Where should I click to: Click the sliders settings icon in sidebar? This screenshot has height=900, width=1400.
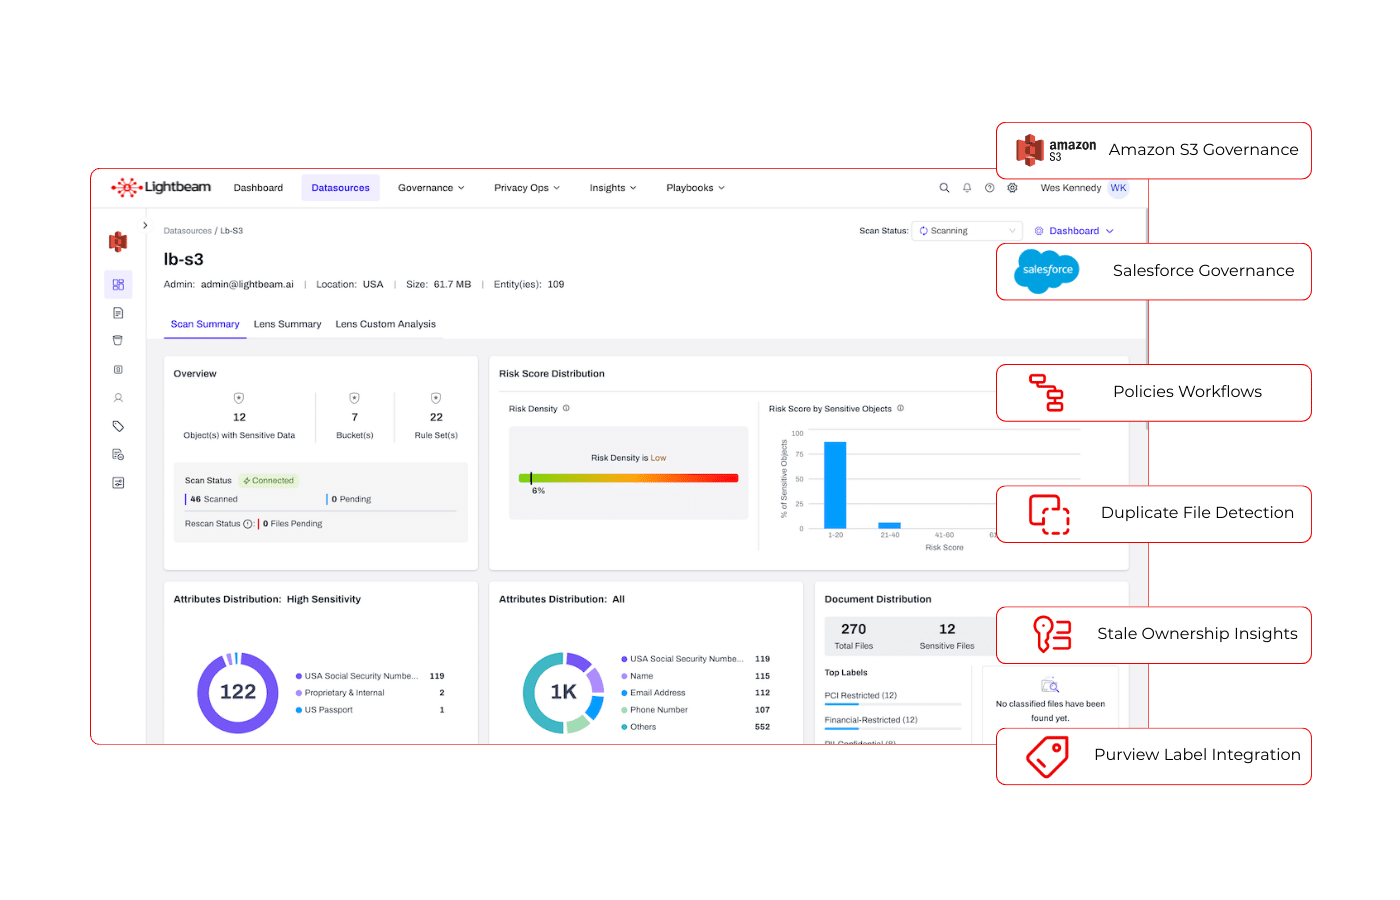(118, 483)
